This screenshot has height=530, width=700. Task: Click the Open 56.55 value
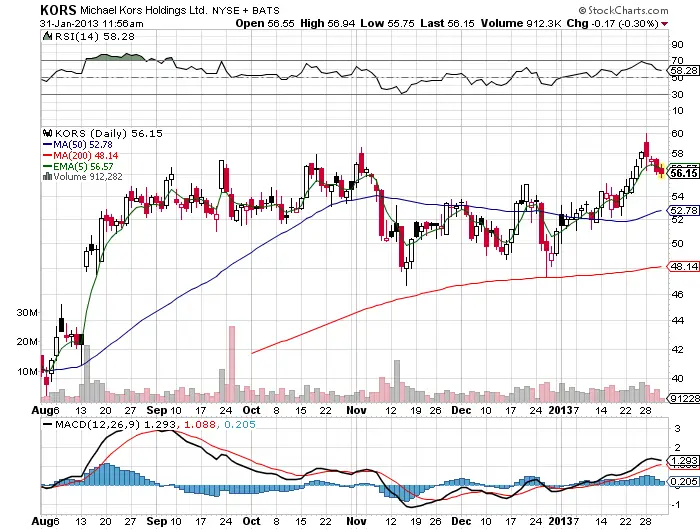(265, 23)
